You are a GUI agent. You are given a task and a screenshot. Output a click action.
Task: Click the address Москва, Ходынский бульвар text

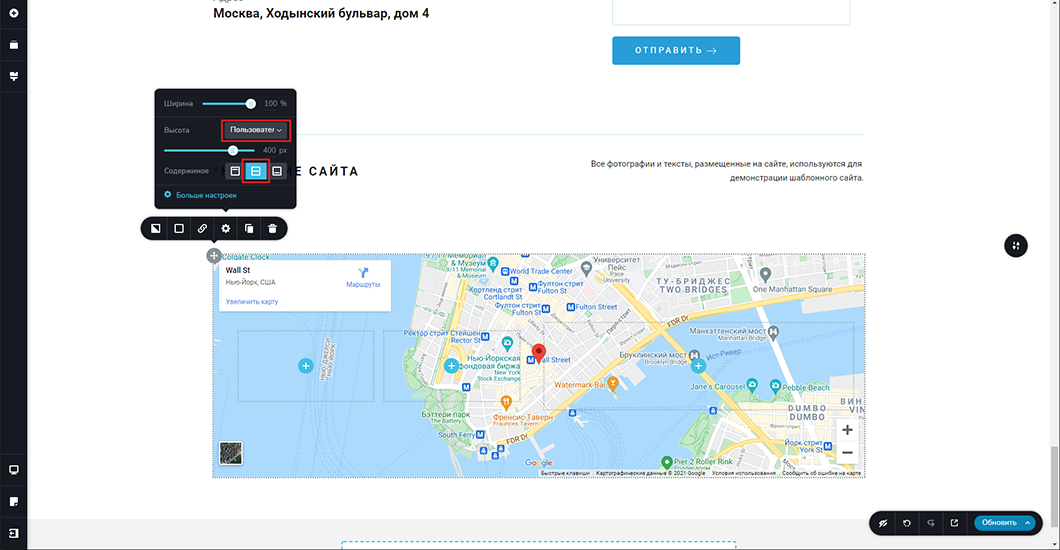[x=321, y=14]
